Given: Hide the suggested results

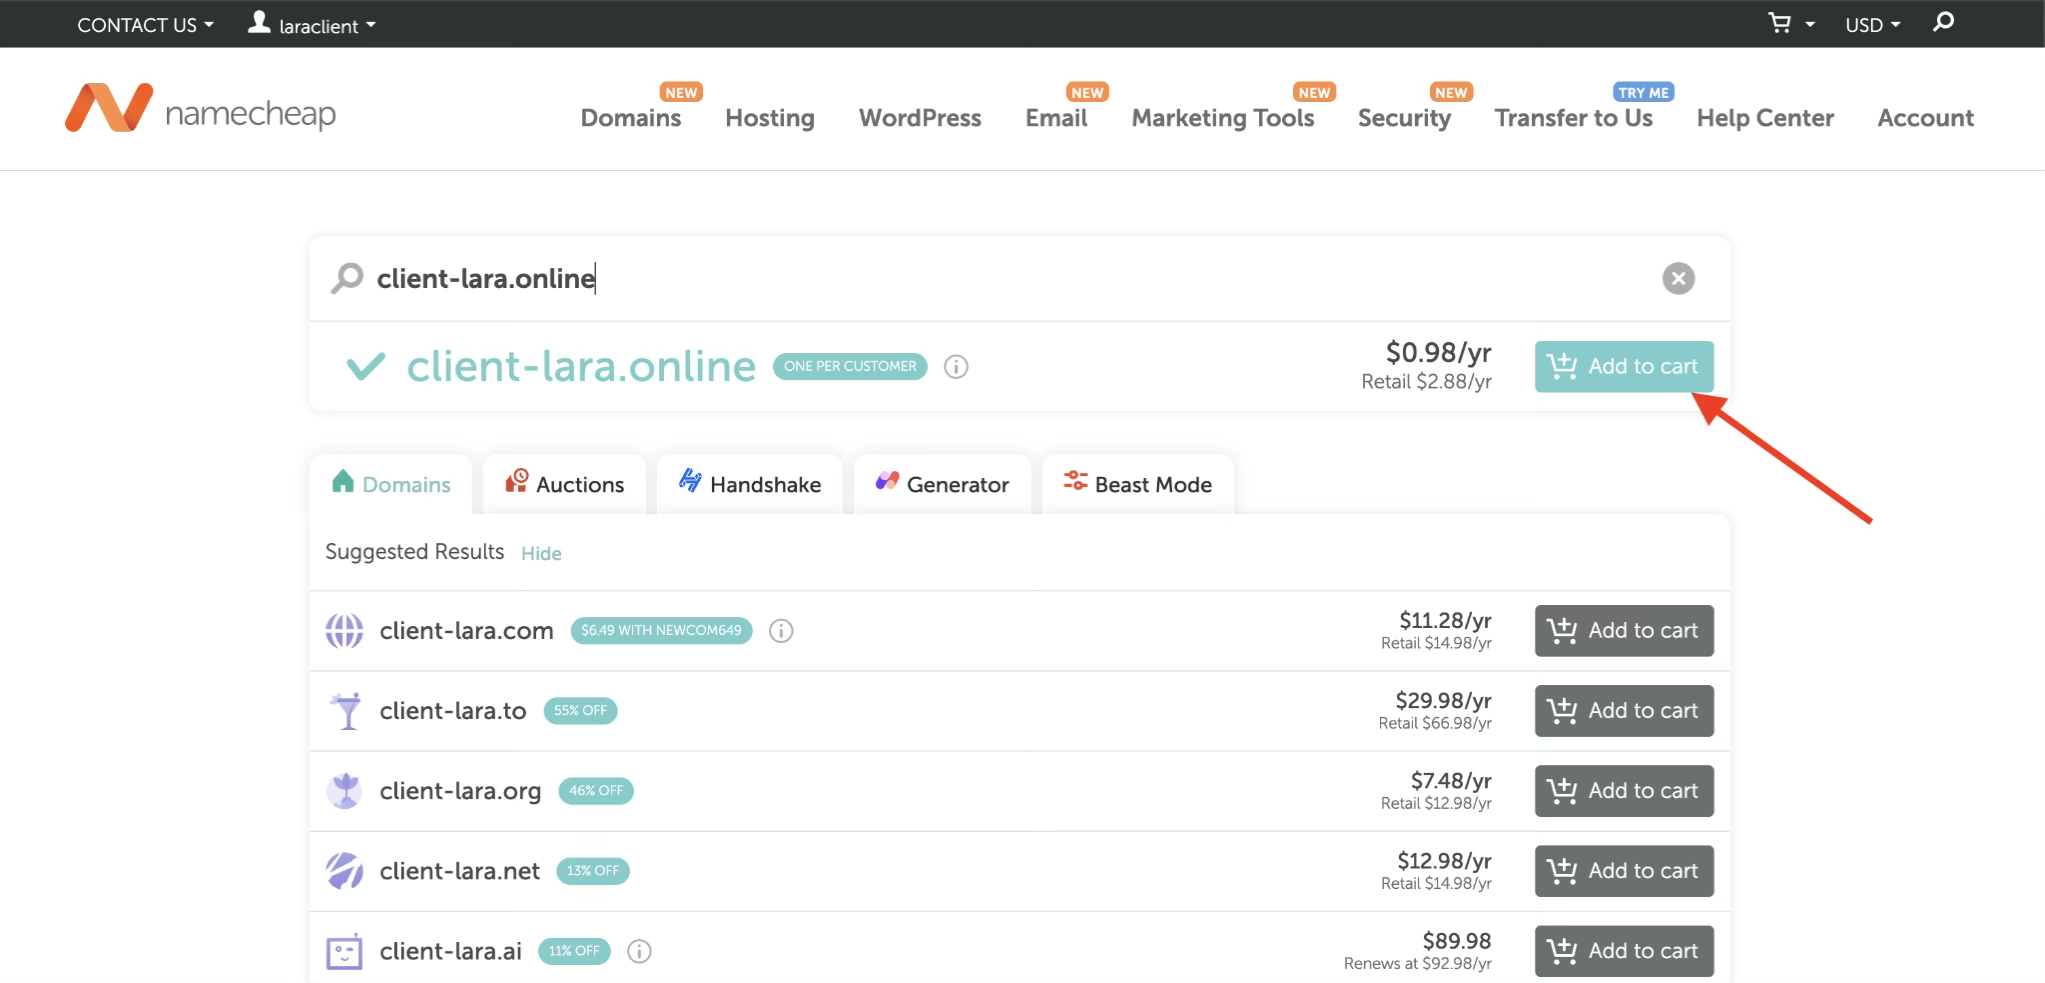Looking at the screenshot, I should click(541, 554).
